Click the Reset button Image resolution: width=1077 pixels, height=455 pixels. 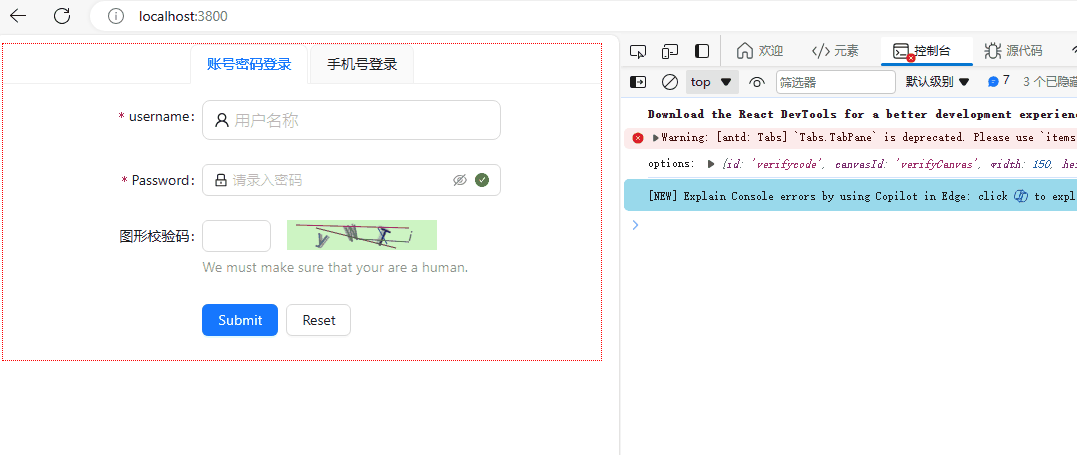point(319,320)
